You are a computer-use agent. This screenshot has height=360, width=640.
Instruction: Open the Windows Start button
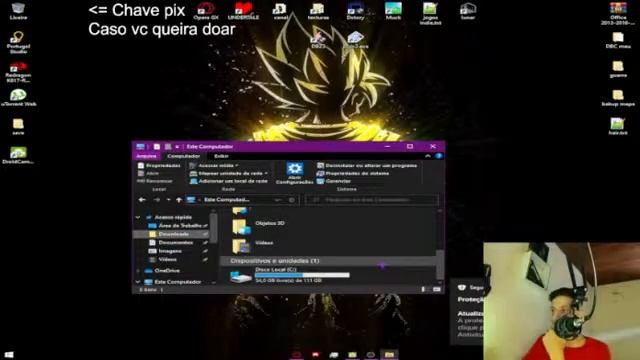point(9,355)
